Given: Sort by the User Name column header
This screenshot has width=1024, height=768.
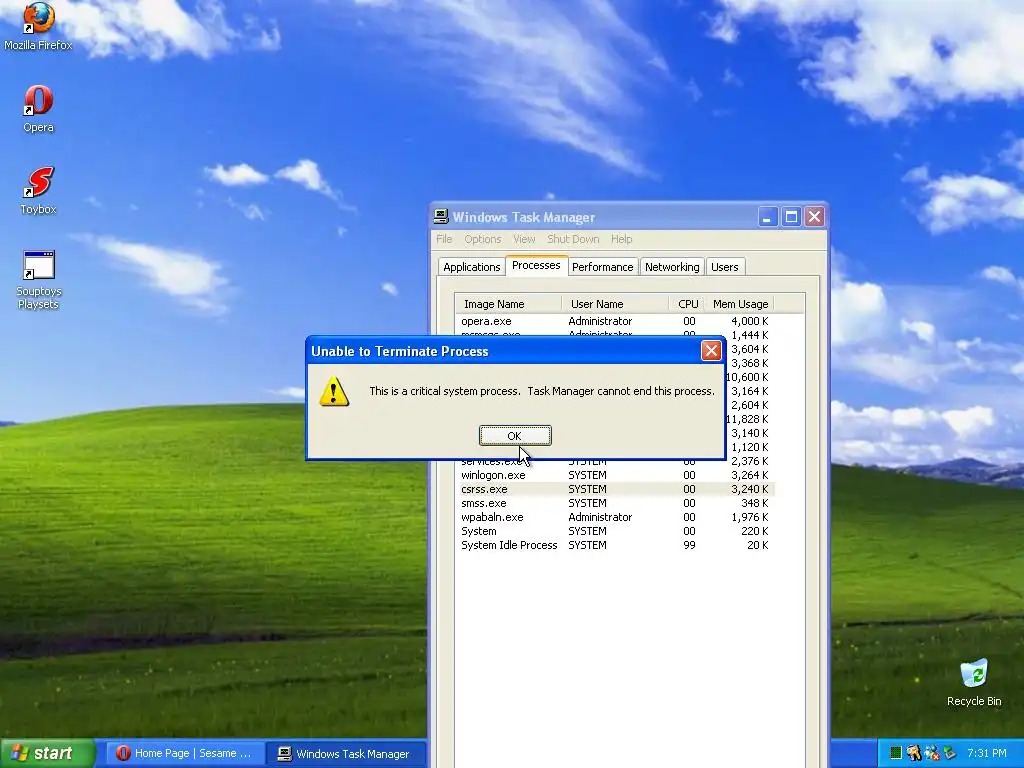Looking at the screenshot, I should 615,304.
